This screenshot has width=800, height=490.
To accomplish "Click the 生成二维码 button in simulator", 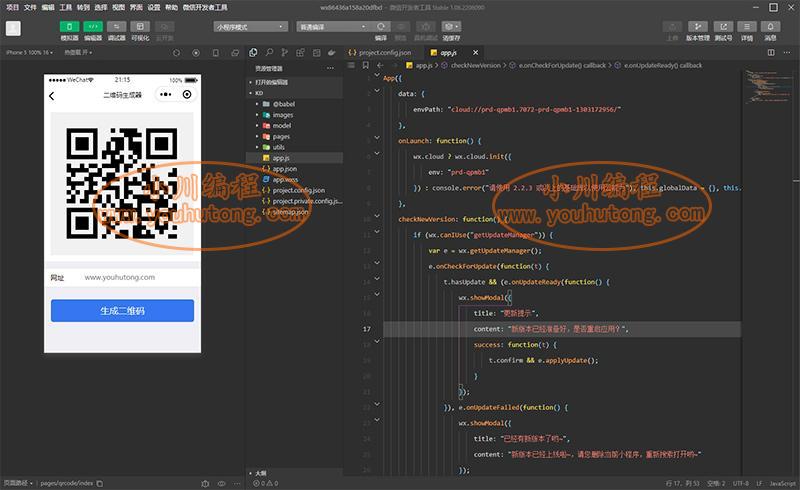I will coord(122,311).
